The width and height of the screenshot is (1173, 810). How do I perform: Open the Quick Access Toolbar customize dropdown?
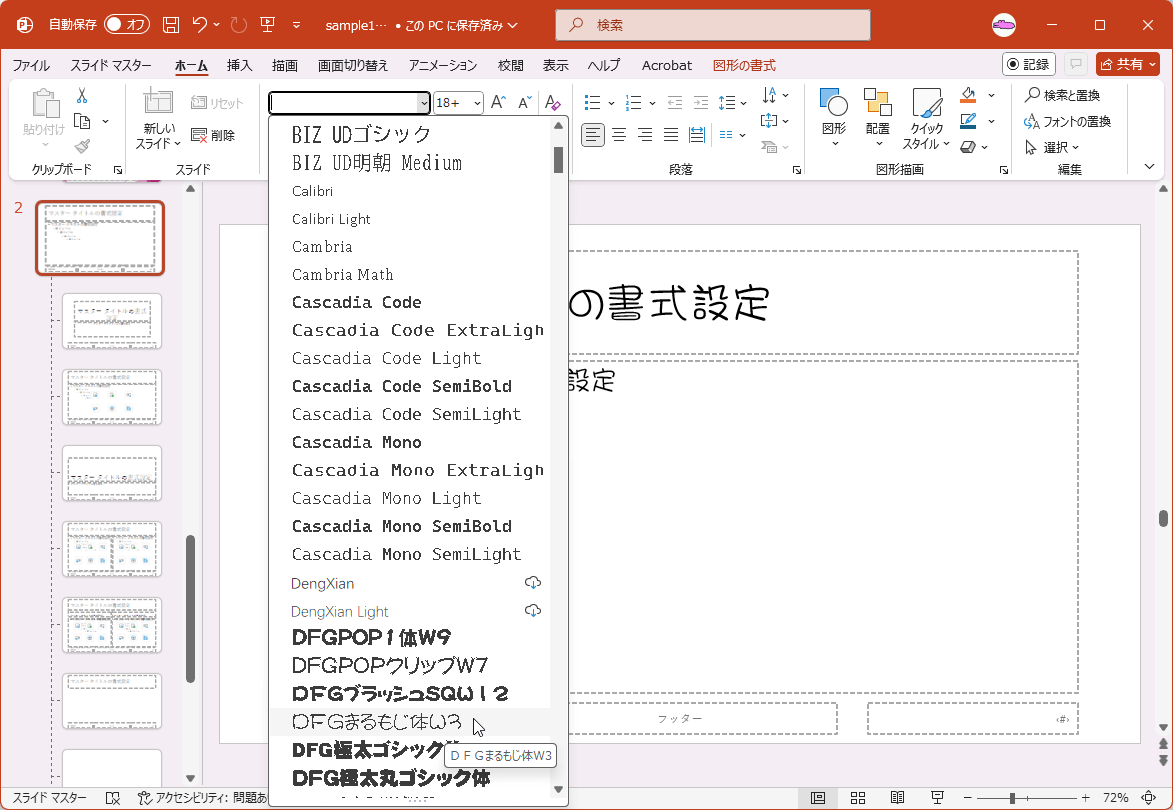point(296,25)
